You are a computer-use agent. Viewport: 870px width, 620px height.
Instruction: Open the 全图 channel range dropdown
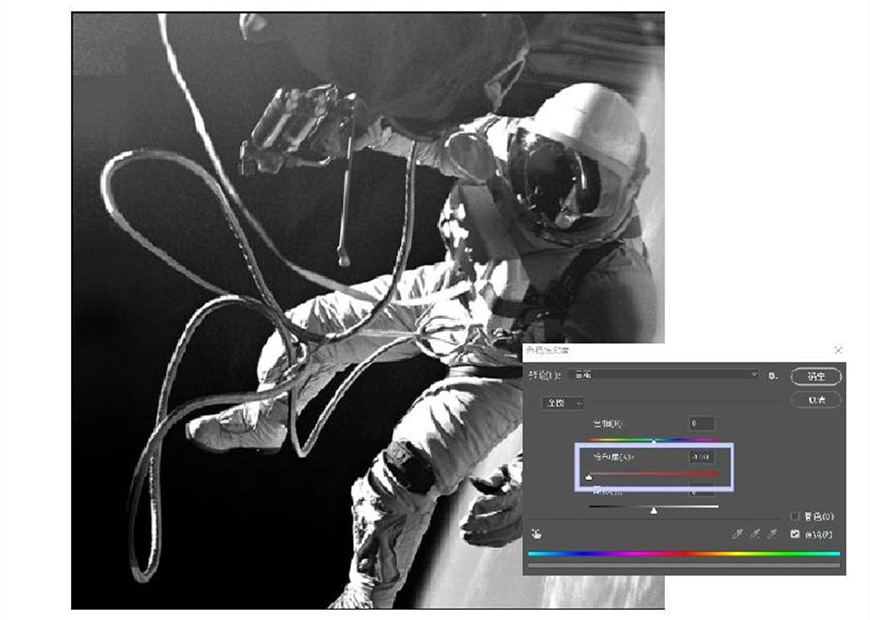coord(562,403)
